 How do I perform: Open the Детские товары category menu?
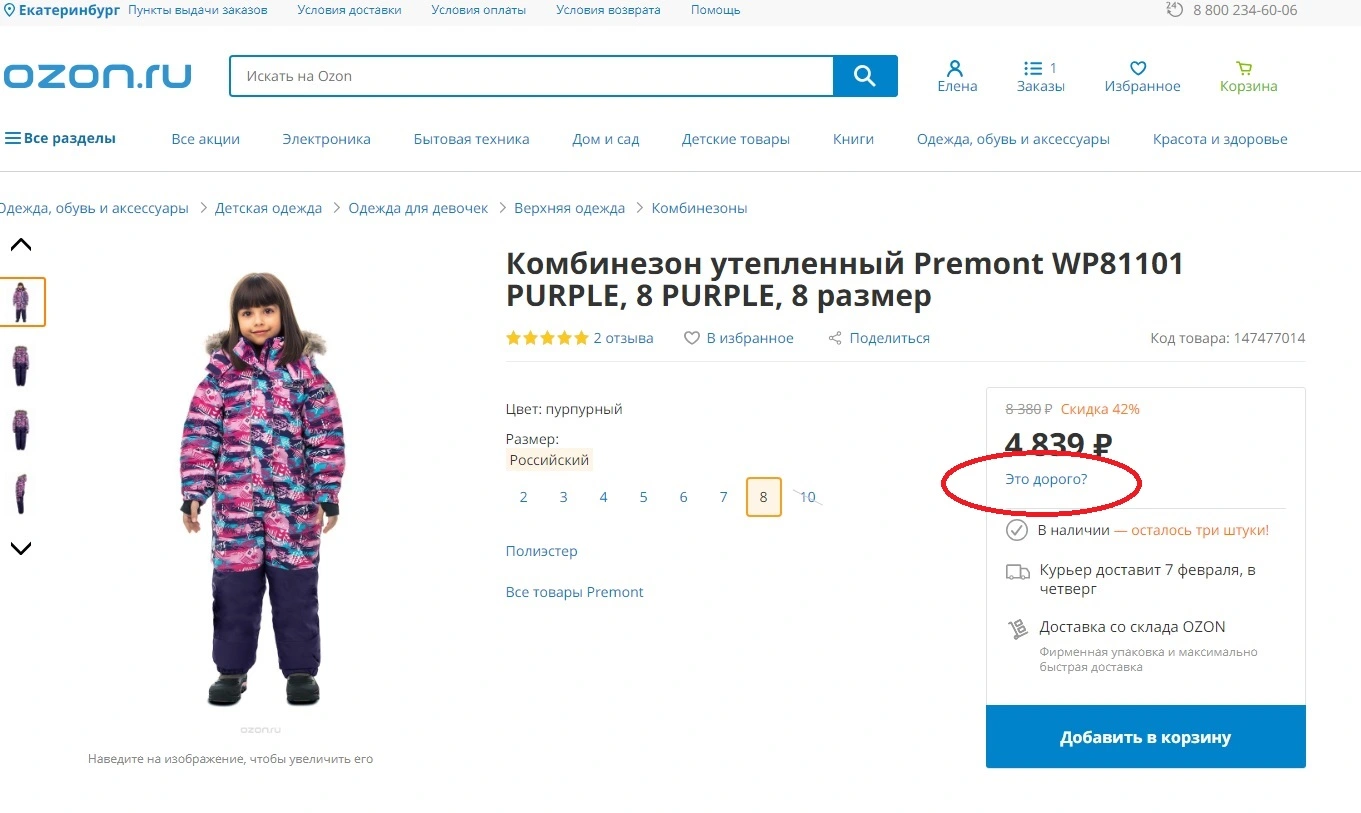736,139
